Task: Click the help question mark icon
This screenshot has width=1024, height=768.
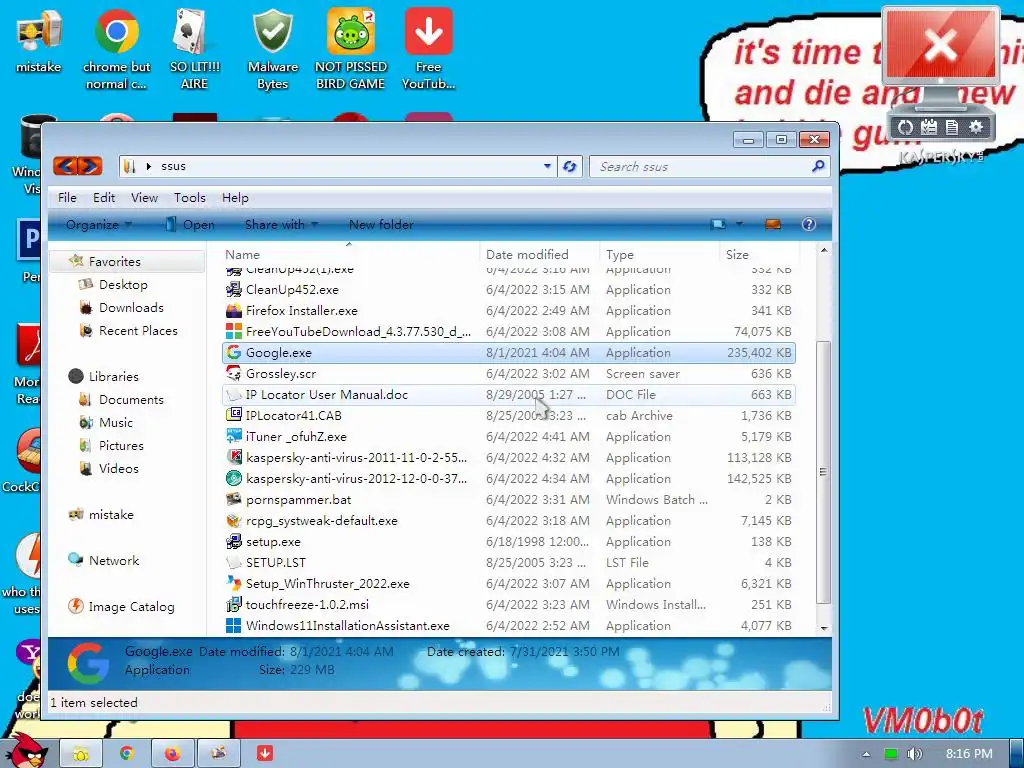Action: (x=808, y=225)
